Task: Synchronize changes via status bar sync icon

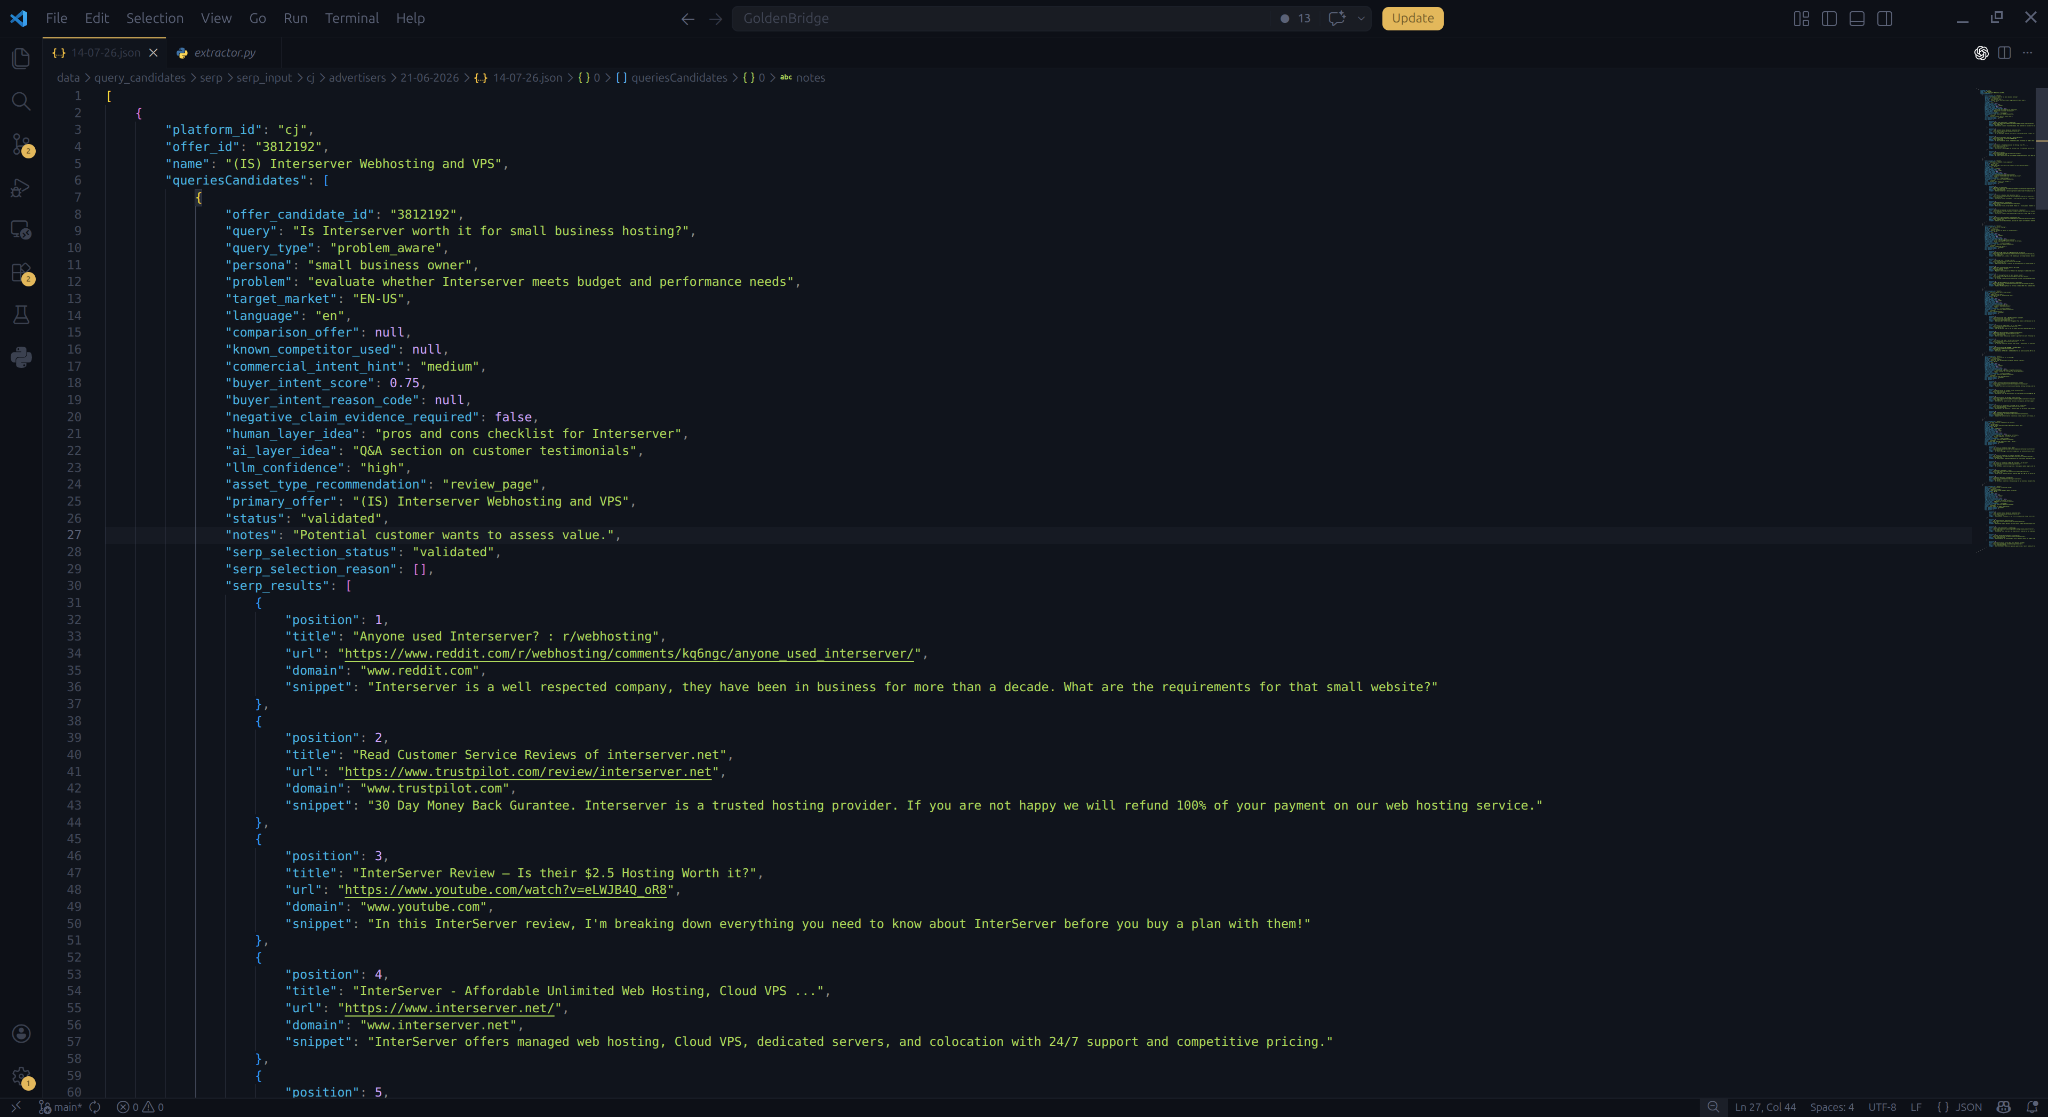Action: point(95,1107)
